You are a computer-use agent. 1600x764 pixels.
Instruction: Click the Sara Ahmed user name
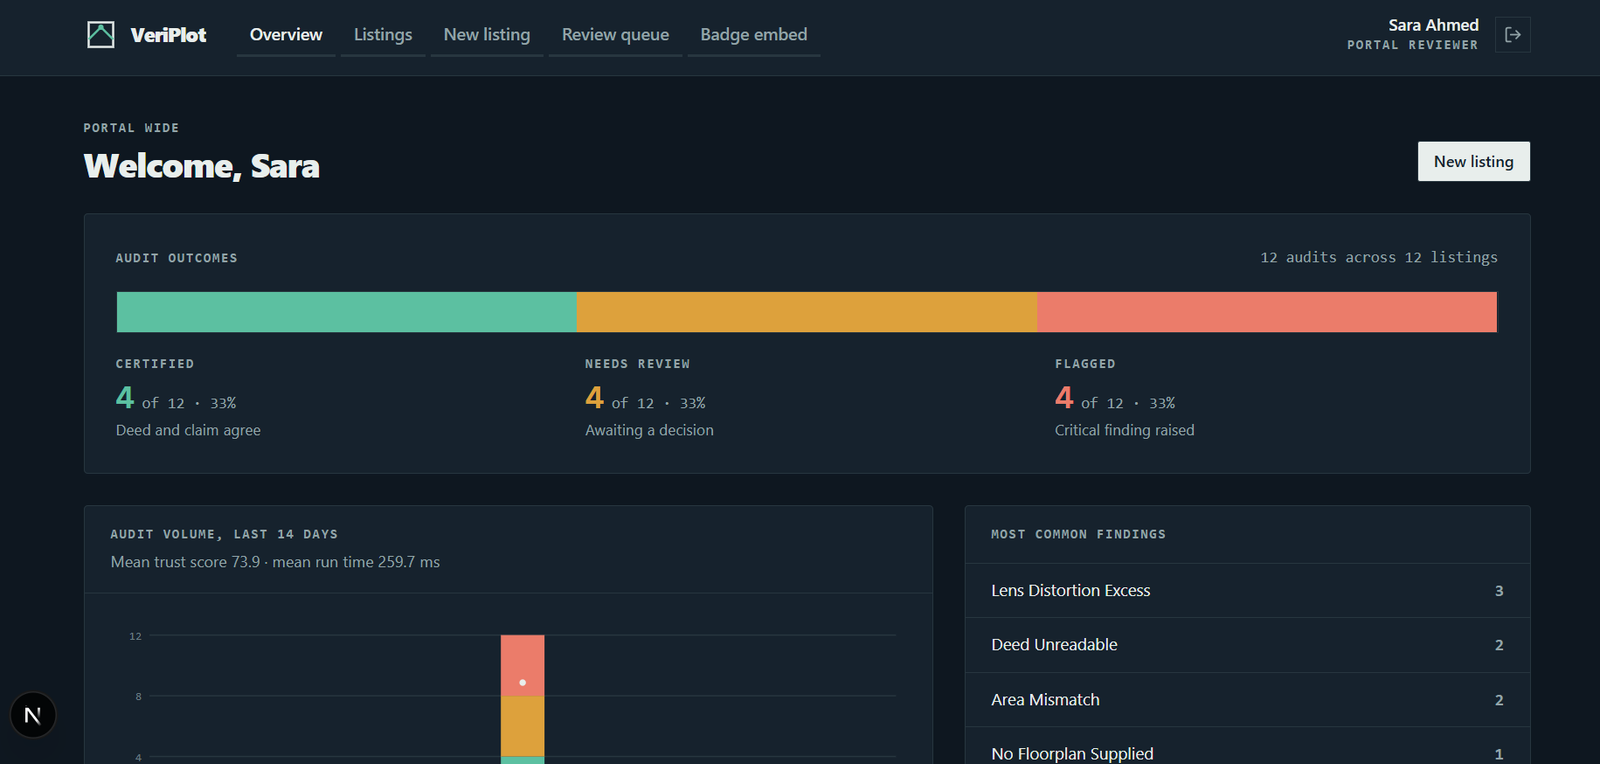click(x=1433, y=25)
